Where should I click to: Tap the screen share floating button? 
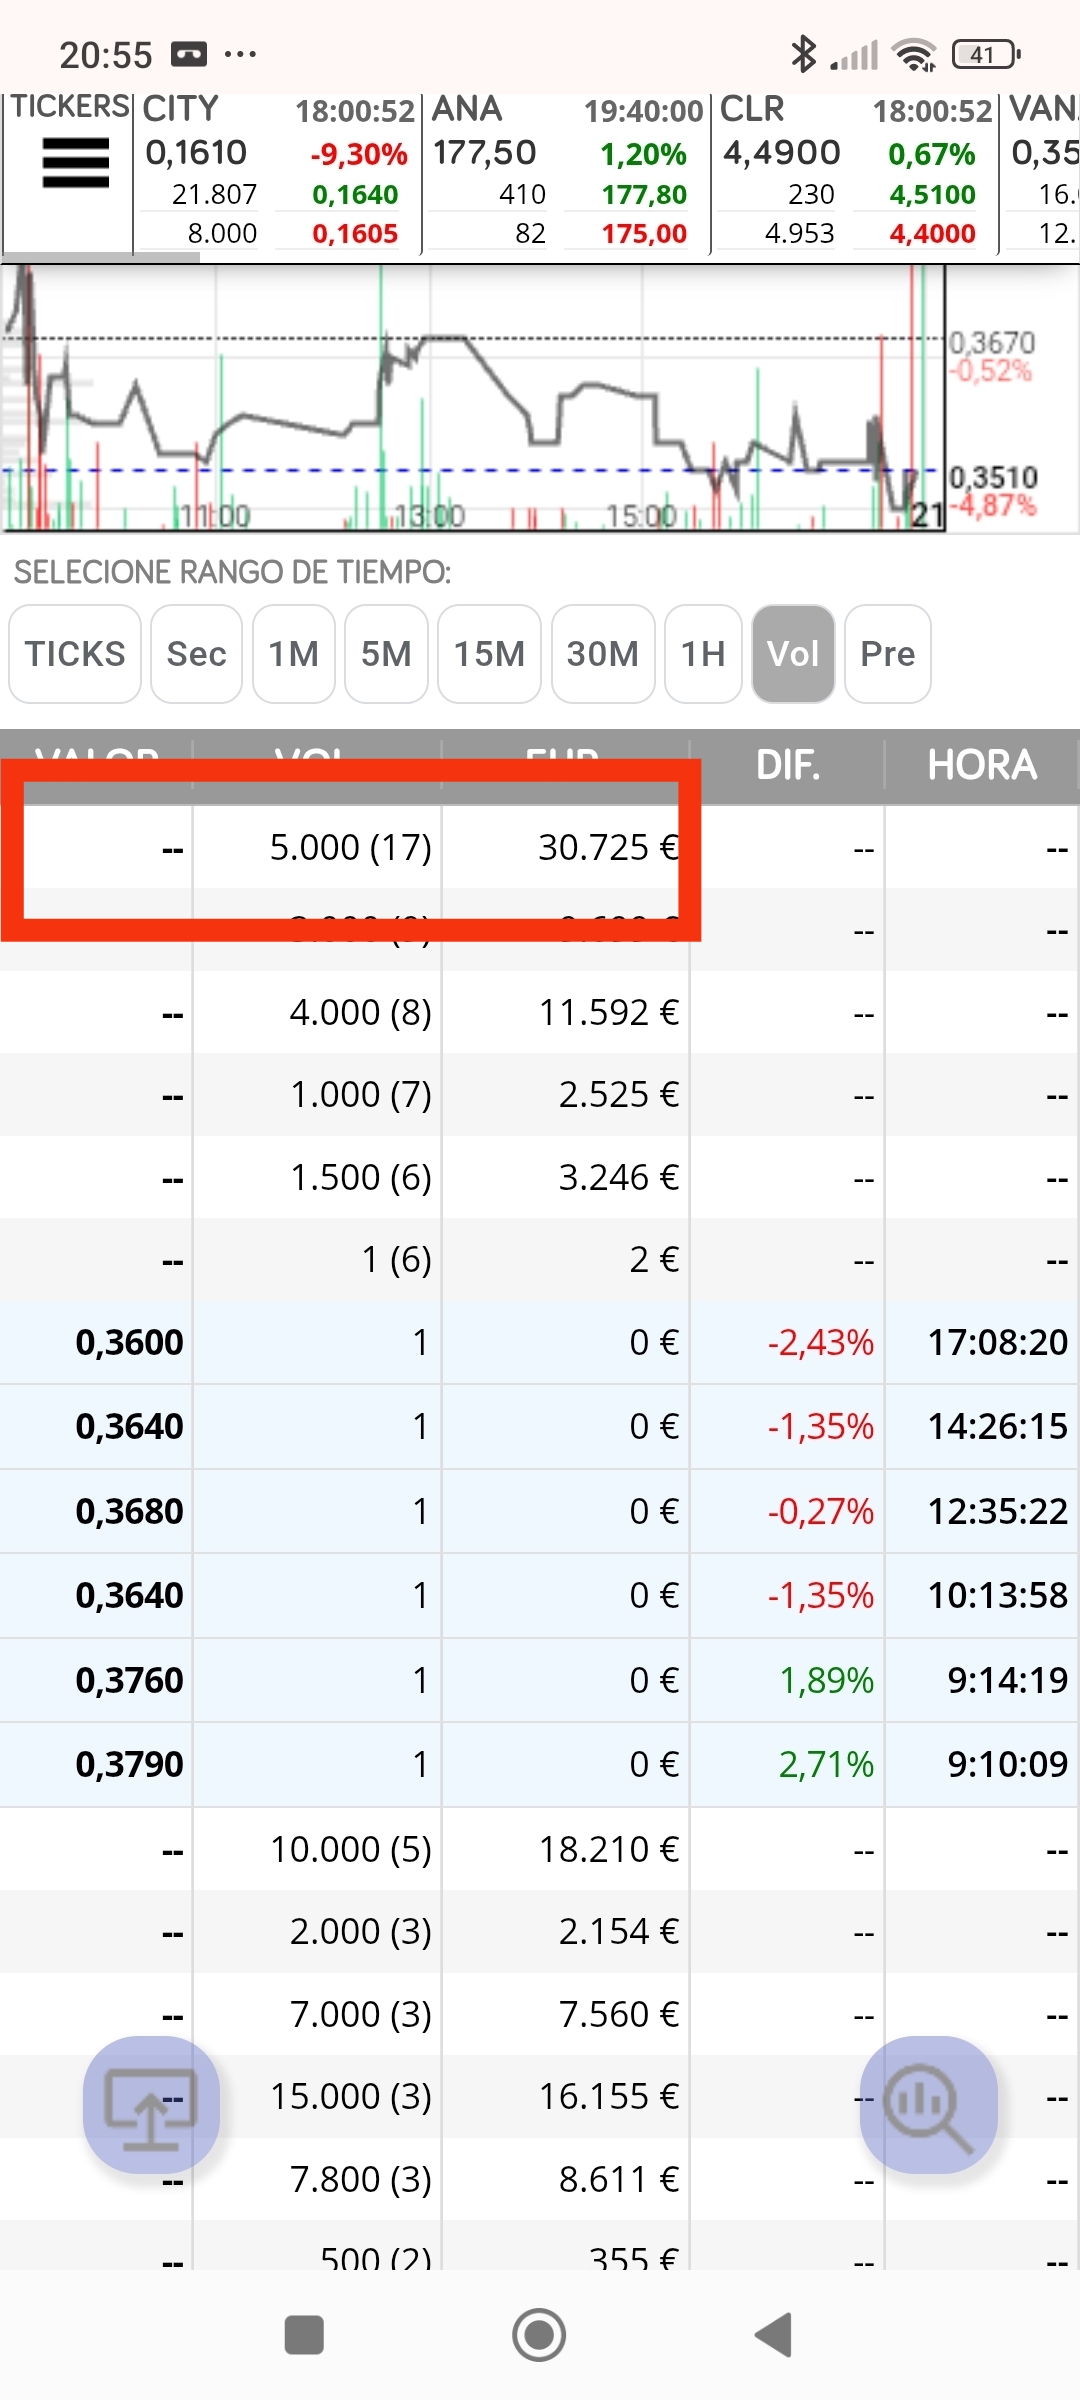click(151, 2104)
